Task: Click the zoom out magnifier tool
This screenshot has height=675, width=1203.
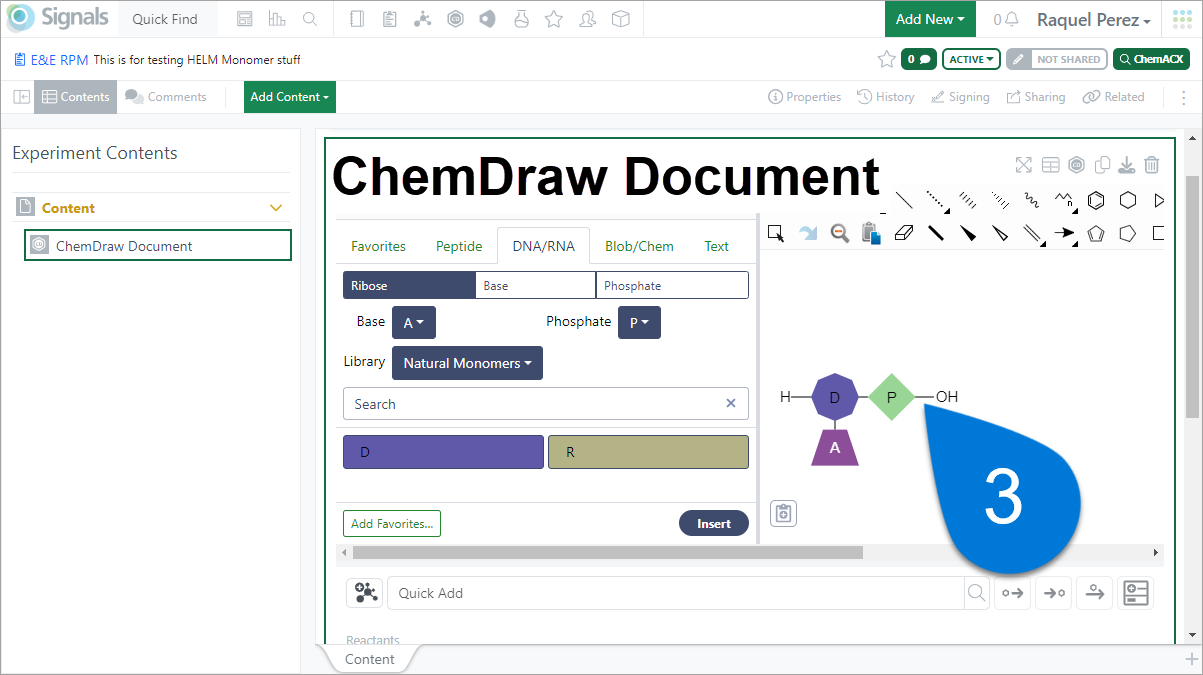Action: click(x=839, y=233)
